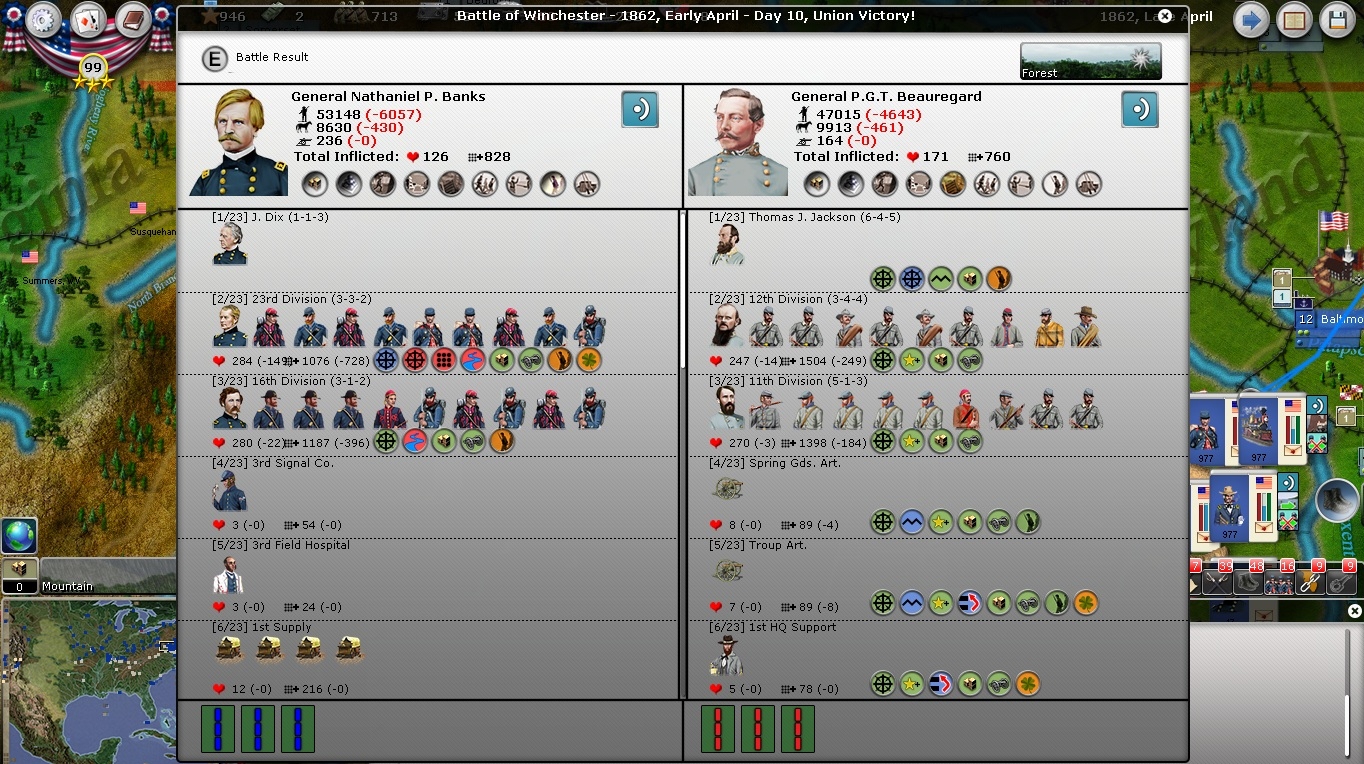Image resolution: width=1364 pixels, height=764 pixels.
Task: Toggle blue signal button beside General Banks
Action: point(639,109)
